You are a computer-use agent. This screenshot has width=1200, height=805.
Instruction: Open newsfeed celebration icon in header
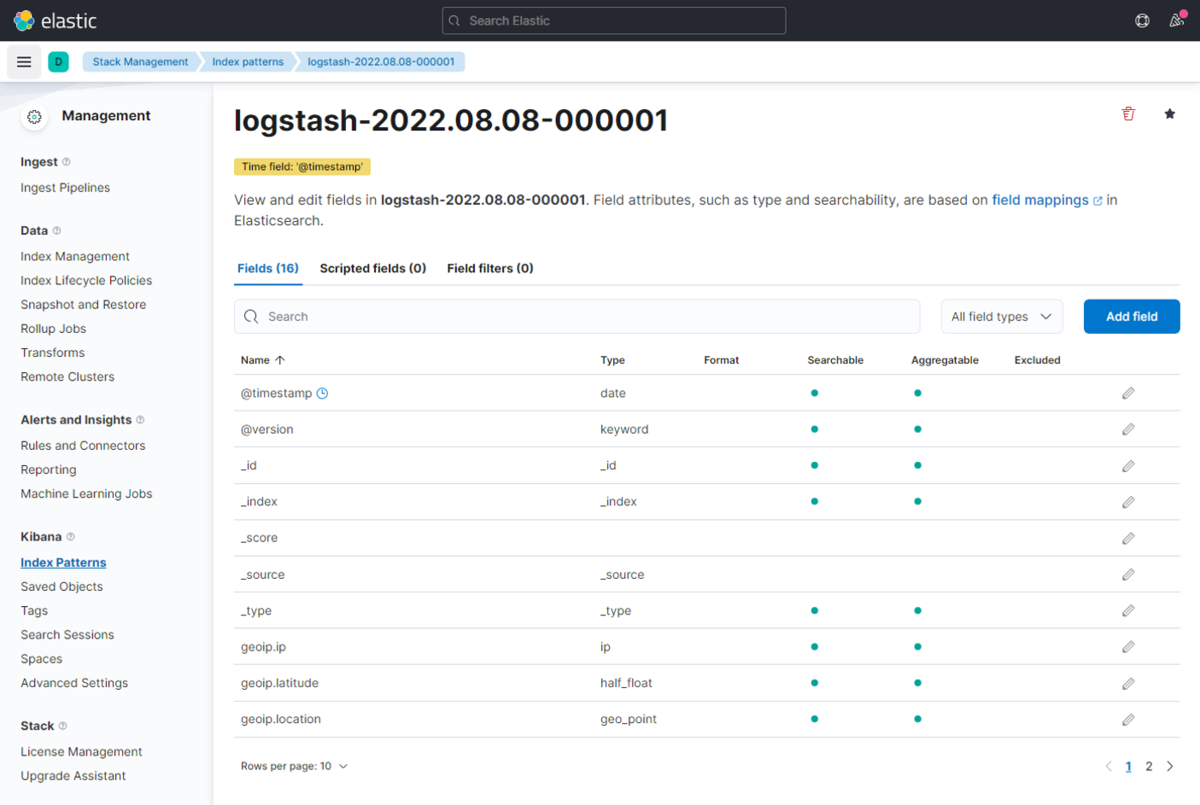point(1177,21)
